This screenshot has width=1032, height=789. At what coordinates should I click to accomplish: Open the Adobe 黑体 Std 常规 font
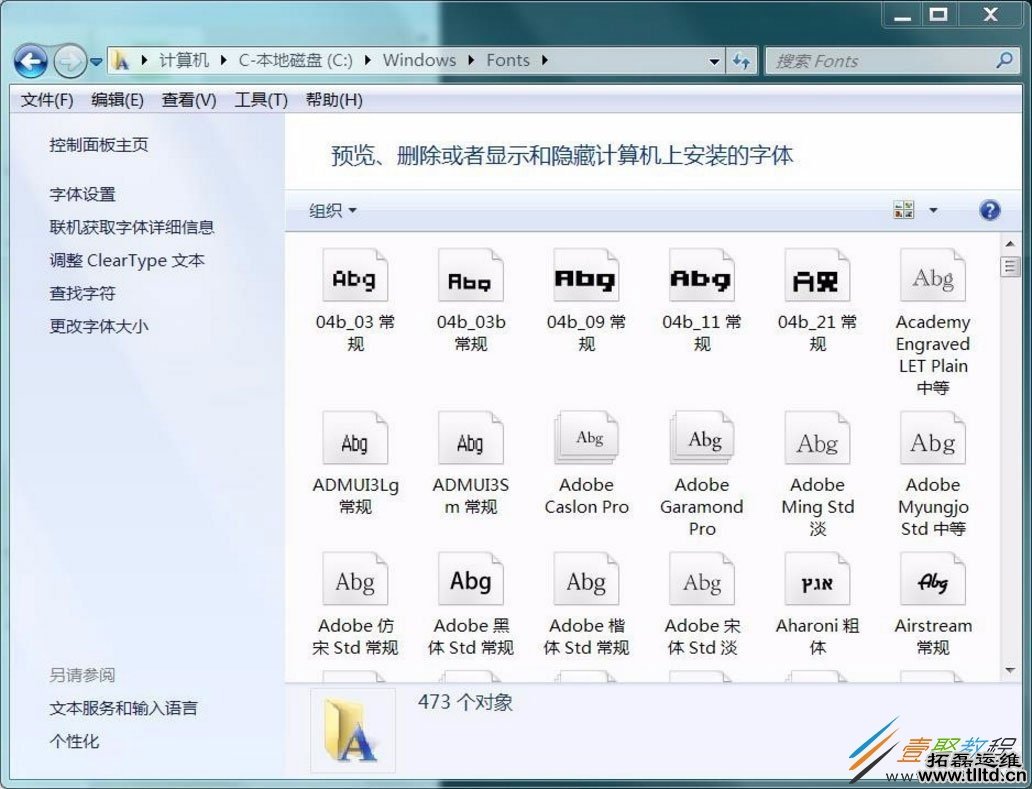470,578
